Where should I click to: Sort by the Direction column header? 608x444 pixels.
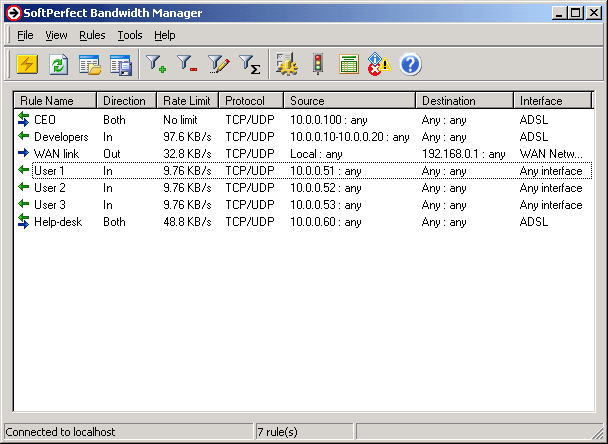coord(126,101)
